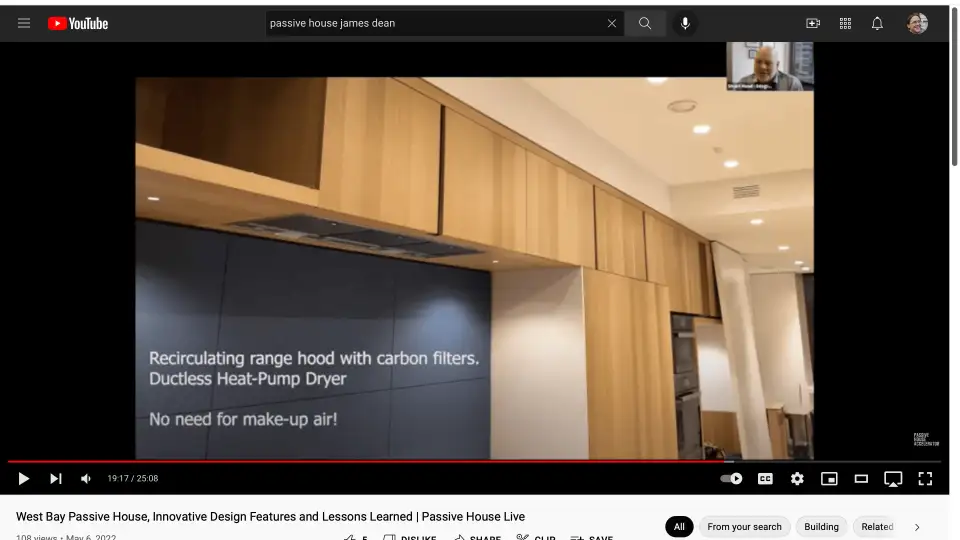Viewport: 960px width, 540px height.
Task: Select the 'From your search' chip
Action: [x=744, y=527]
